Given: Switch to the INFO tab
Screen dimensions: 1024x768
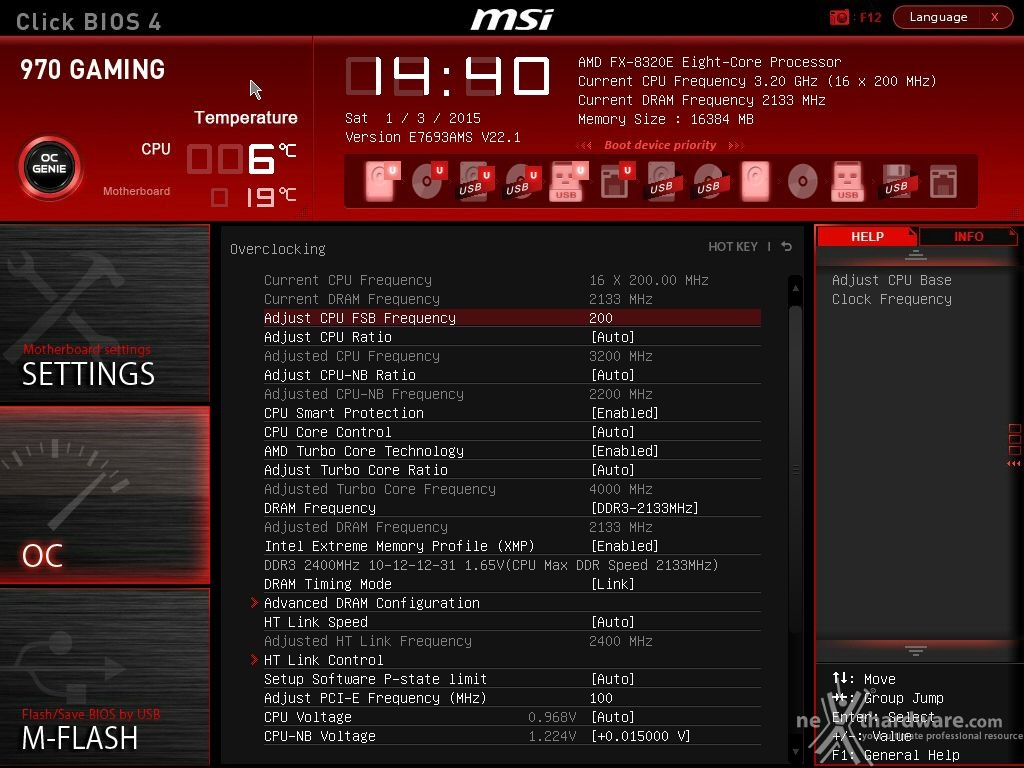Looking at the screenshot, I should [968, 236].
